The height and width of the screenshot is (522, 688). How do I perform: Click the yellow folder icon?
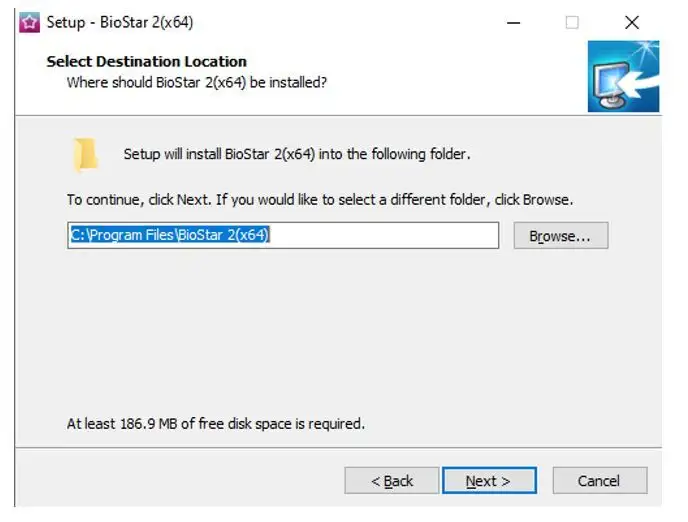(86, 154)
